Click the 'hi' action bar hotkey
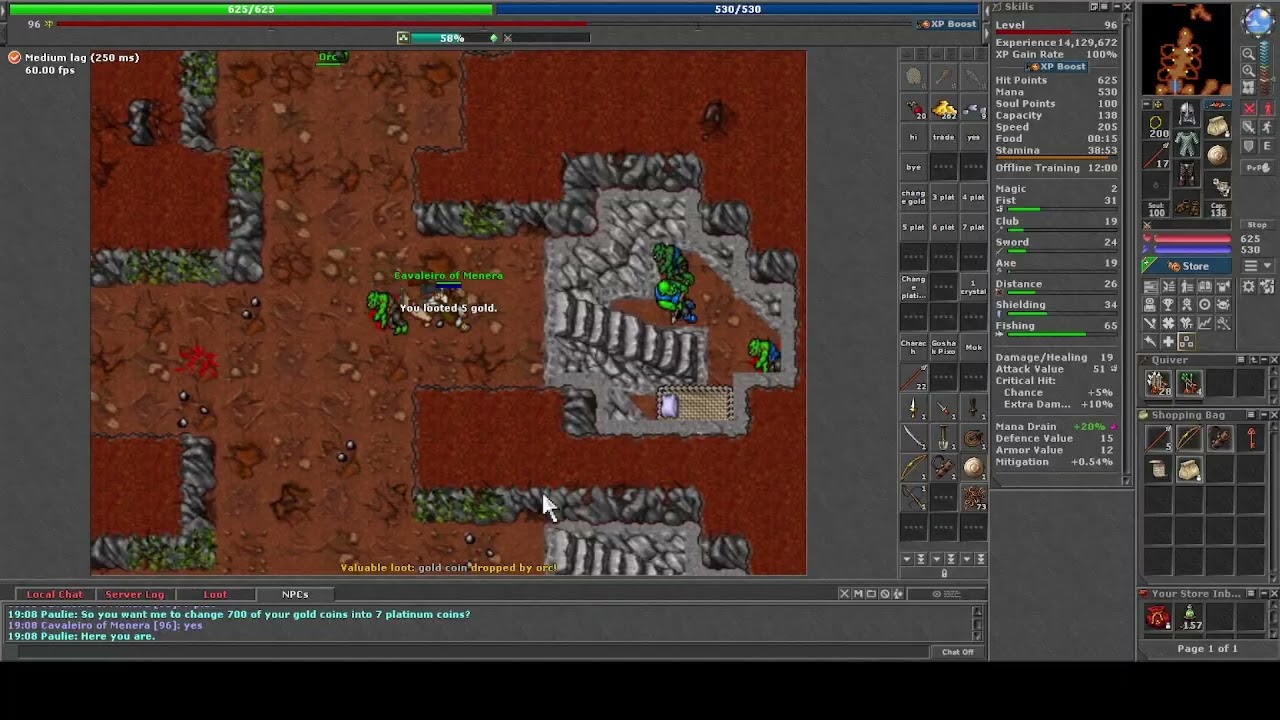 coord(914,137)
